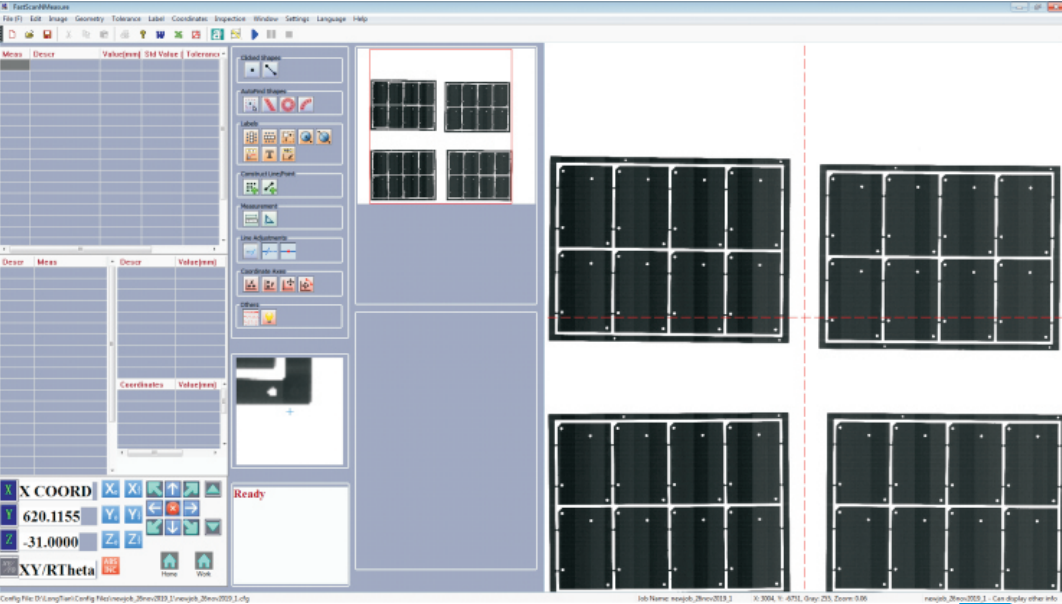Click the Coordinates column header
Screen dimensions: 1062x604
tap(142, 385)
